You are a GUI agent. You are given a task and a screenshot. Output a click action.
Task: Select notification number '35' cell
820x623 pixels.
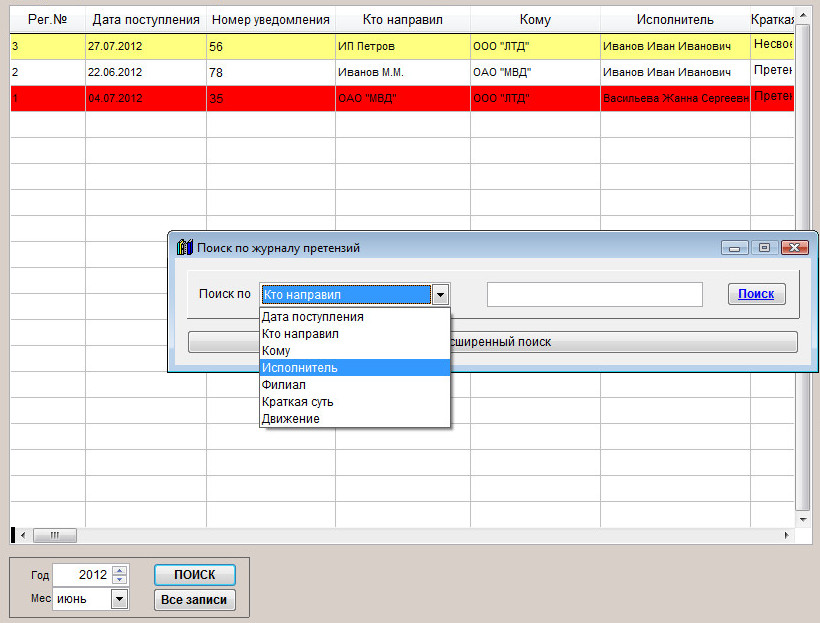click(271, 98)
